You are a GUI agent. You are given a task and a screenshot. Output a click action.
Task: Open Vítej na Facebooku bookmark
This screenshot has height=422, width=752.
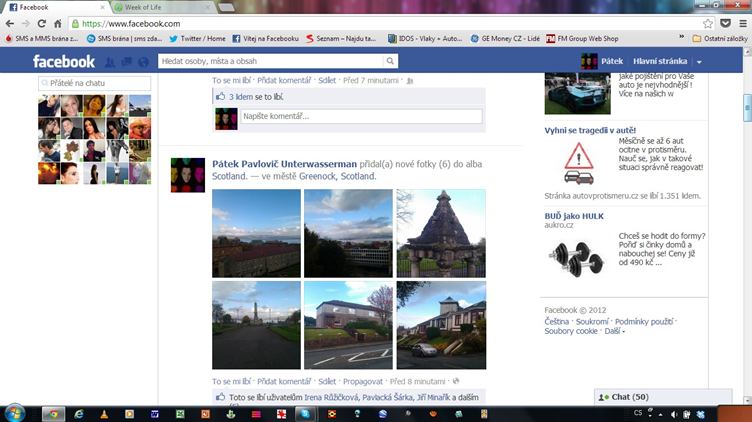pyautogui.click(x=265, y=38)
